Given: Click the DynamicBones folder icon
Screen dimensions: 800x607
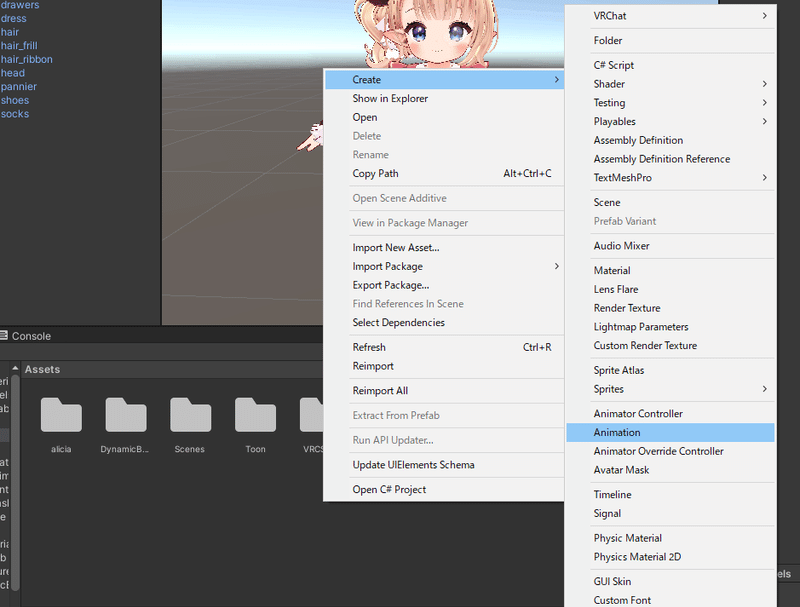Looking at the screenshot, I should tap(125, 415).
